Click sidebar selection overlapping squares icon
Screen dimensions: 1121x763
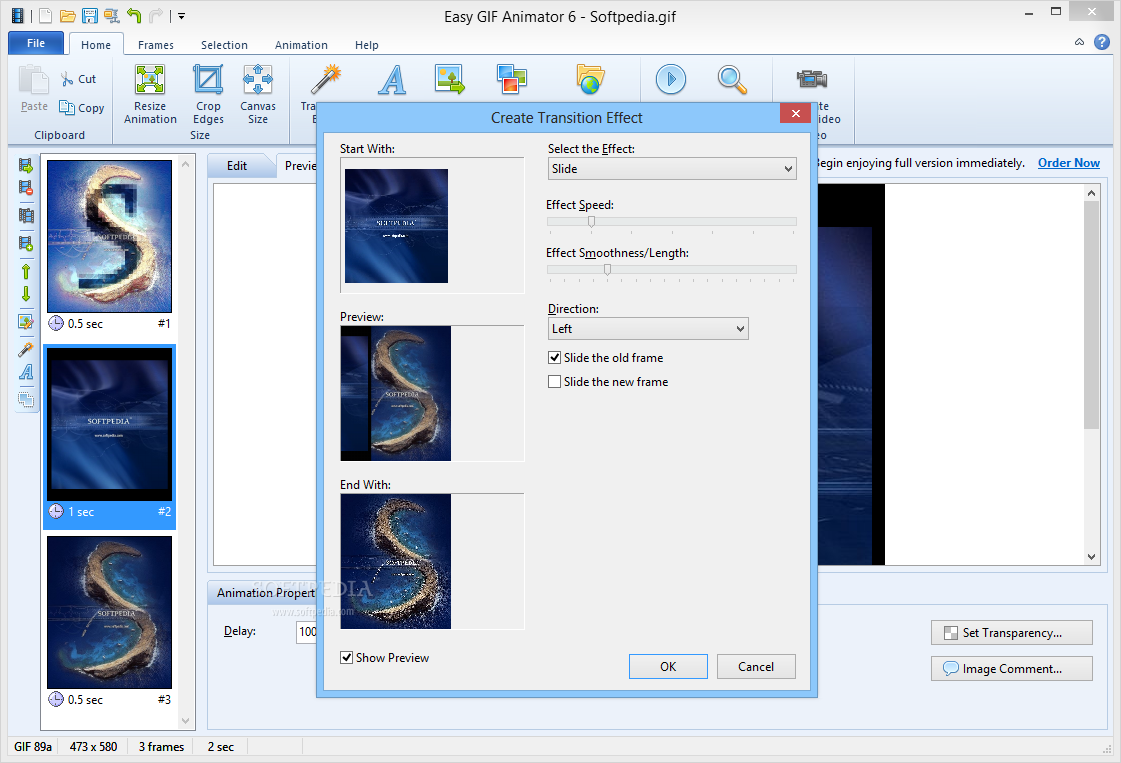pos(26,399)
